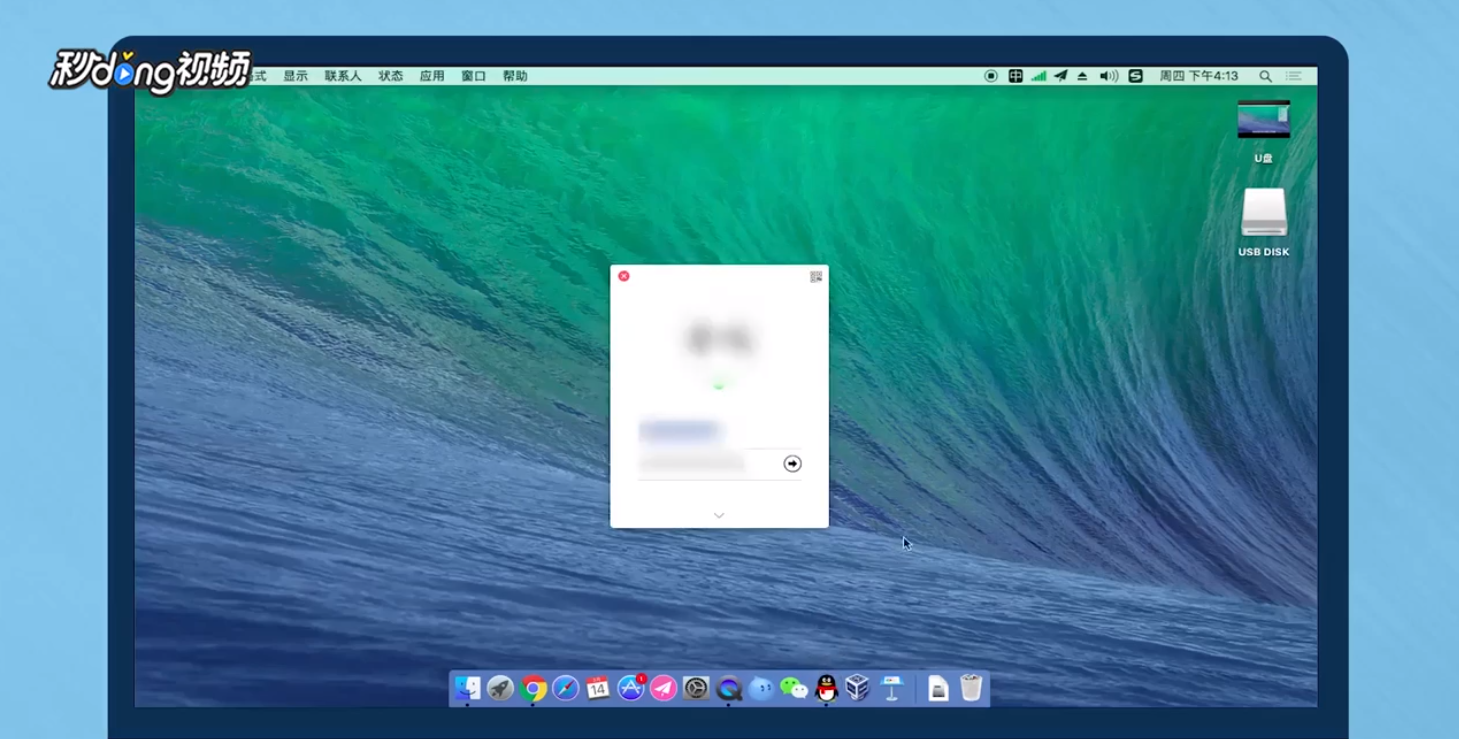The image size is (1459, 739).
Task: Open System Preferences gear in Dock
Action: click(696, 688)
